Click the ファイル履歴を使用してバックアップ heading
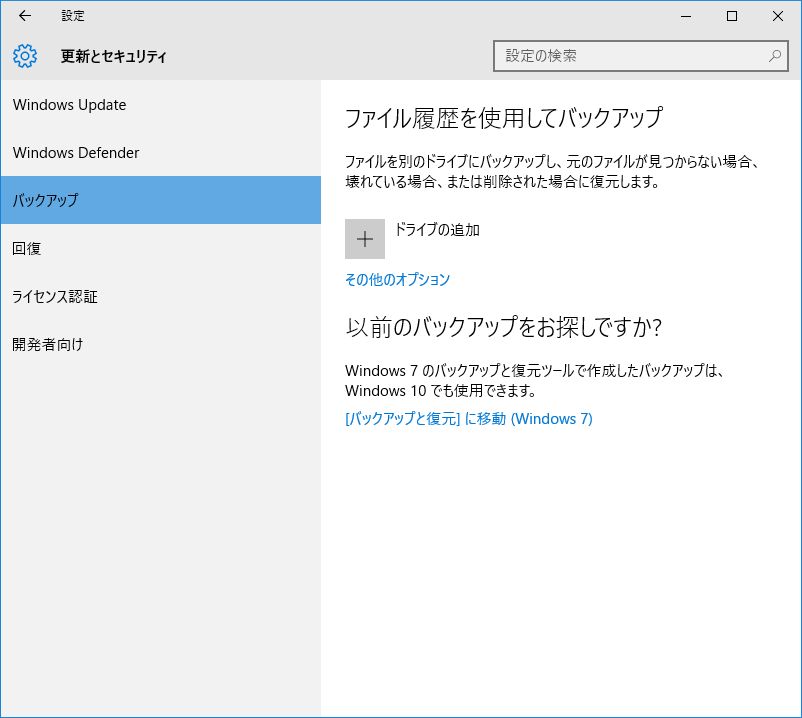The image size is (802, 718). (503, 118)
